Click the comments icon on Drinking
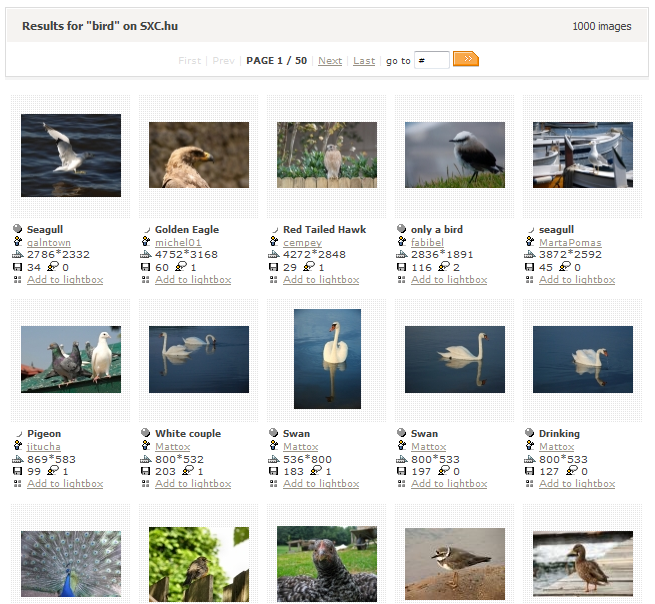Image resolution: width=655 pixels, height=604 pixels. coord(572,470)
